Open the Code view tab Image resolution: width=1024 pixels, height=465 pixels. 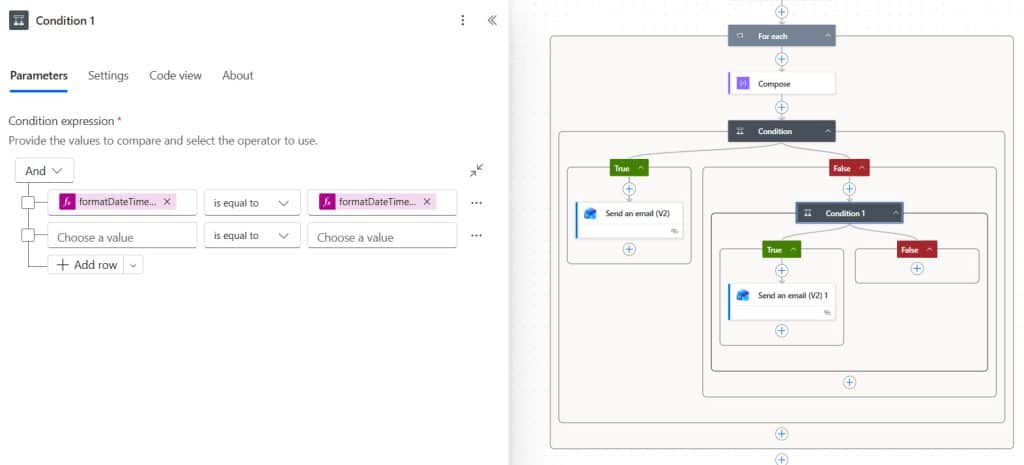[175, 75]
